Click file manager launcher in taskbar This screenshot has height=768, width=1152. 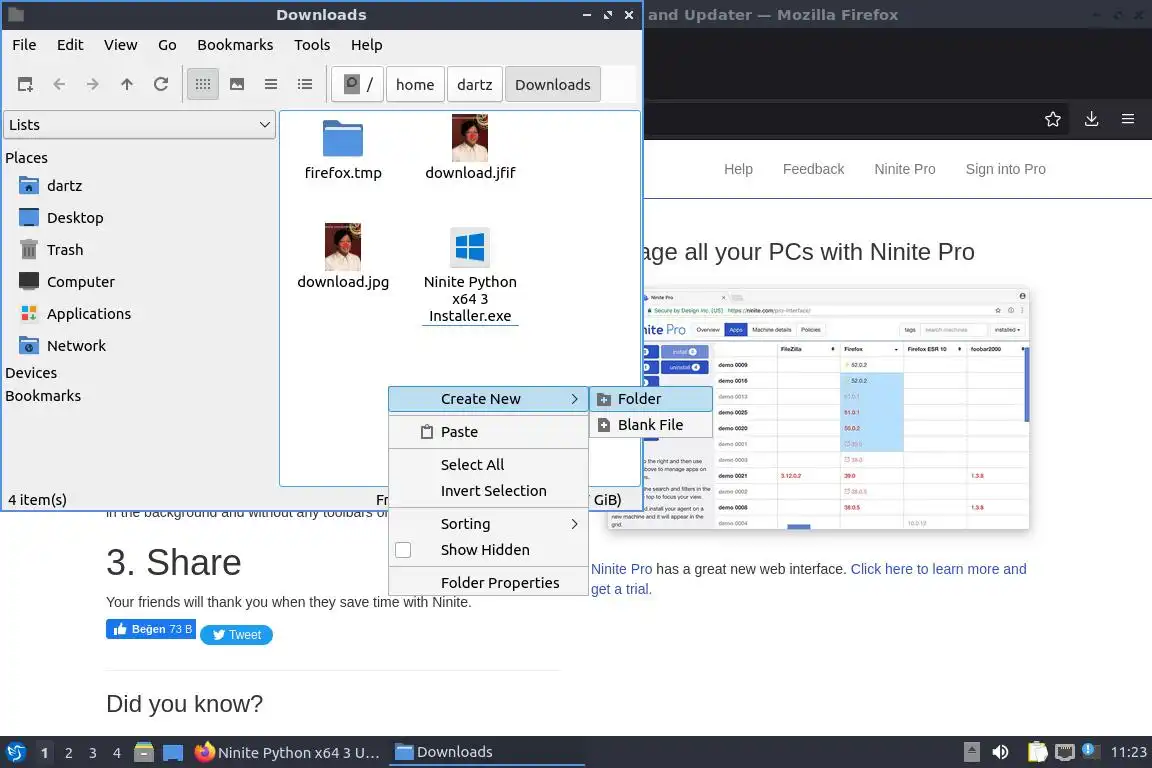point(144,753)
